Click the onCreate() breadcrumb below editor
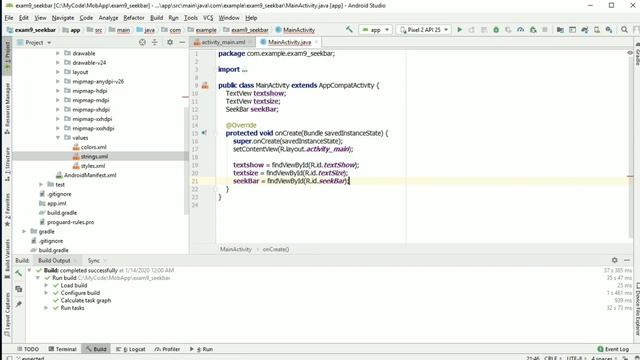 pos(276,249)
